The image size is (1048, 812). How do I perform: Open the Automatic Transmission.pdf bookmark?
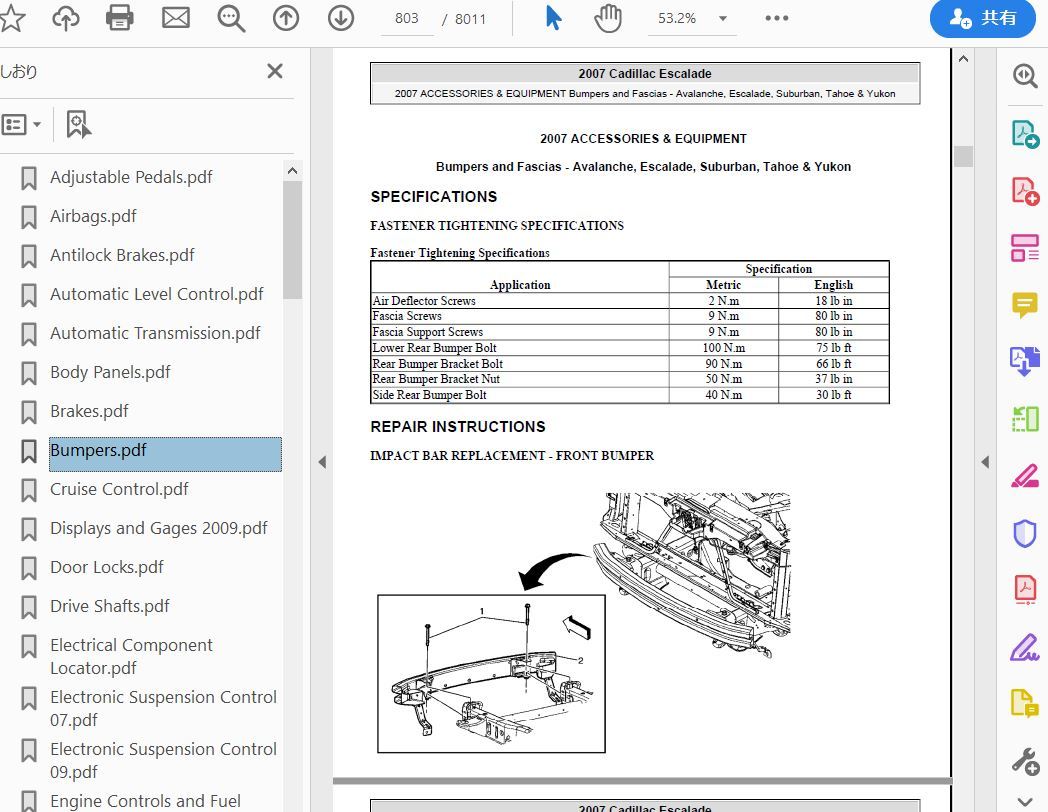pyautogui.click(x=155, y=333)
